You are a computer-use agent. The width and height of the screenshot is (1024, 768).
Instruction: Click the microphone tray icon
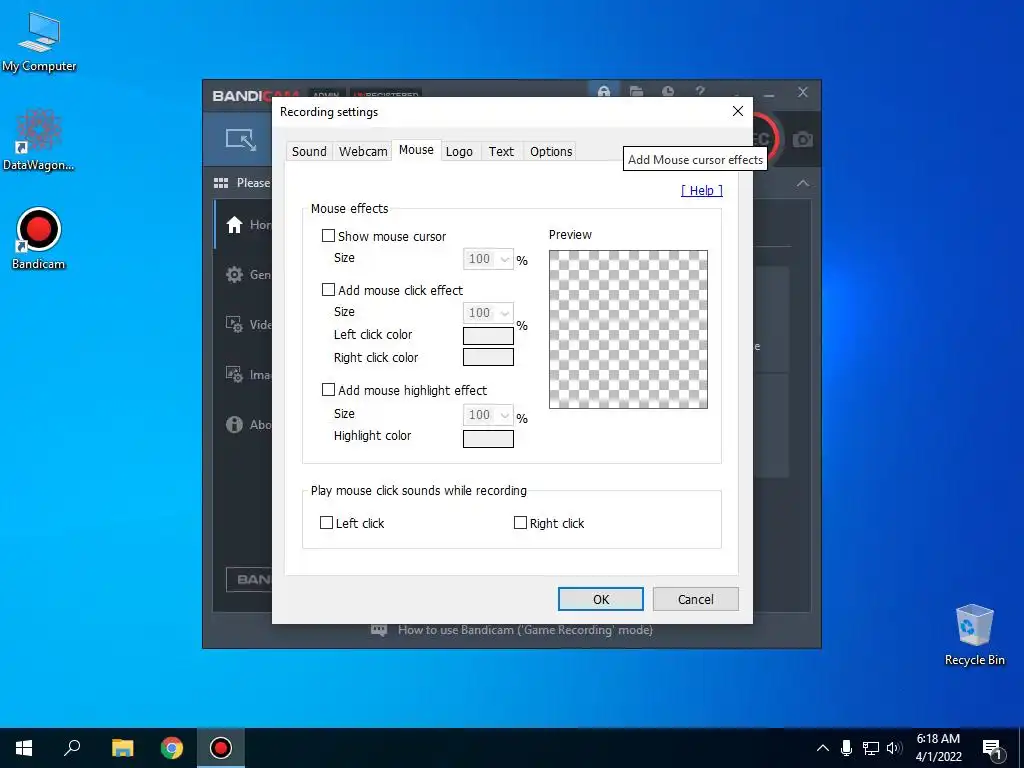[x=846, y=748]
